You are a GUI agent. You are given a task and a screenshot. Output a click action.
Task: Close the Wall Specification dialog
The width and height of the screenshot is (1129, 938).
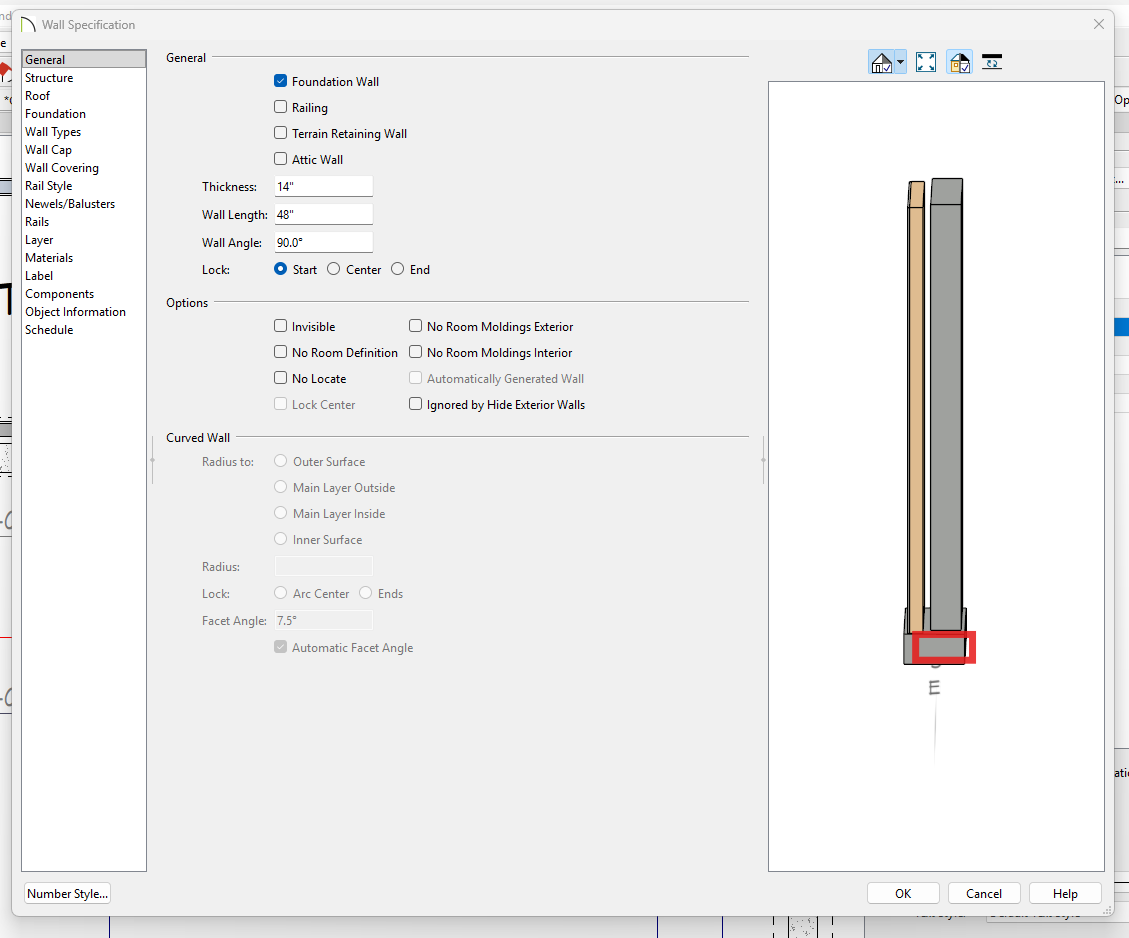pos(1099,24)
